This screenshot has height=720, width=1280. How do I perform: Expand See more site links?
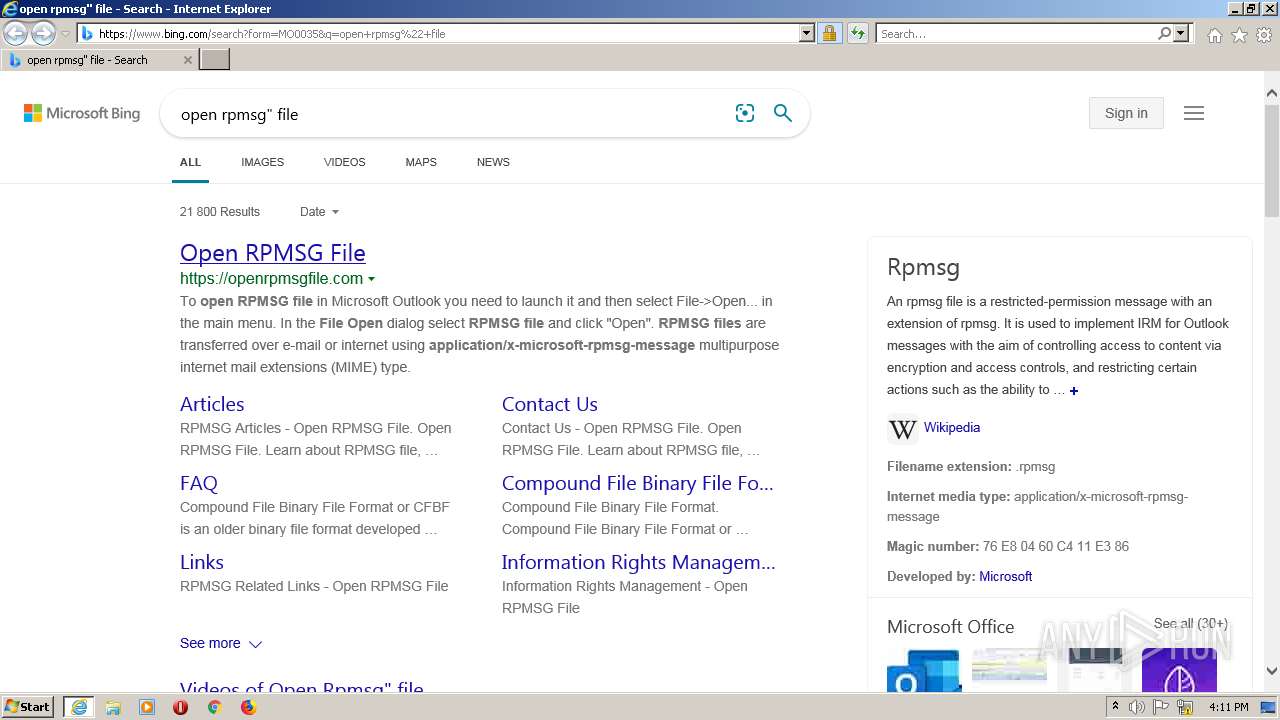coord(221,643)
